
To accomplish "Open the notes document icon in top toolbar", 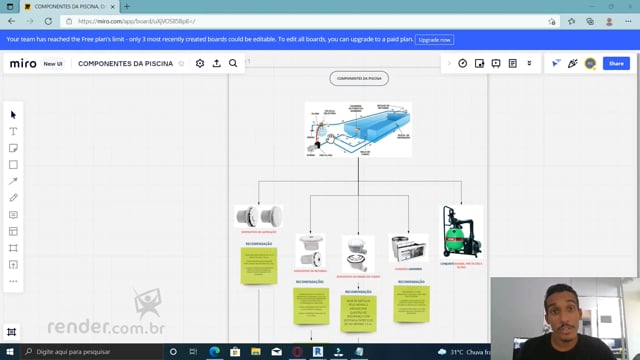I will (513, 63).
